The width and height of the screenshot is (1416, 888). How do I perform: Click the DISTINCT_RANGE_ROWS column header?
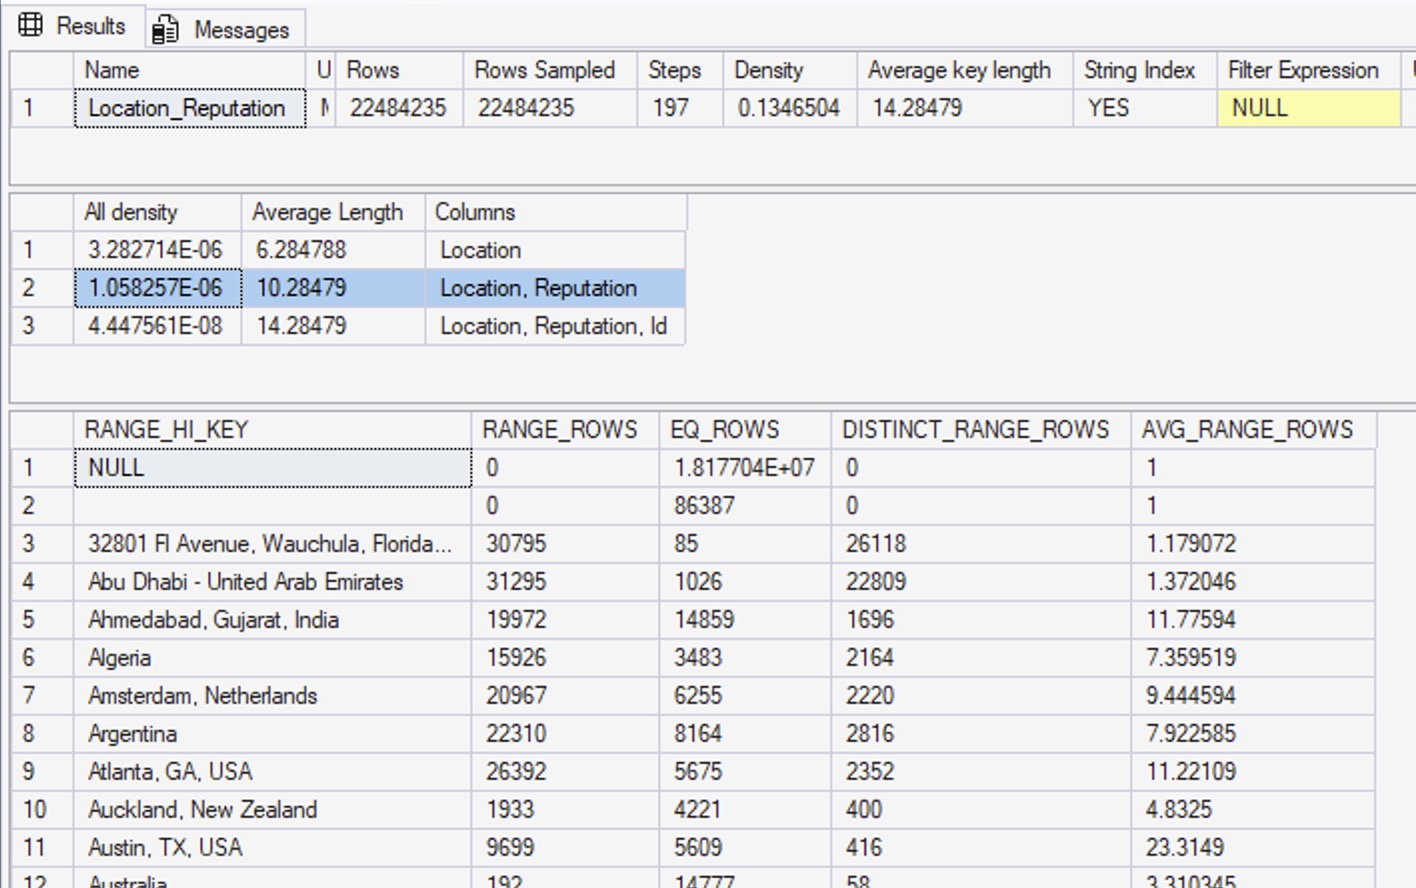[975, 430]
